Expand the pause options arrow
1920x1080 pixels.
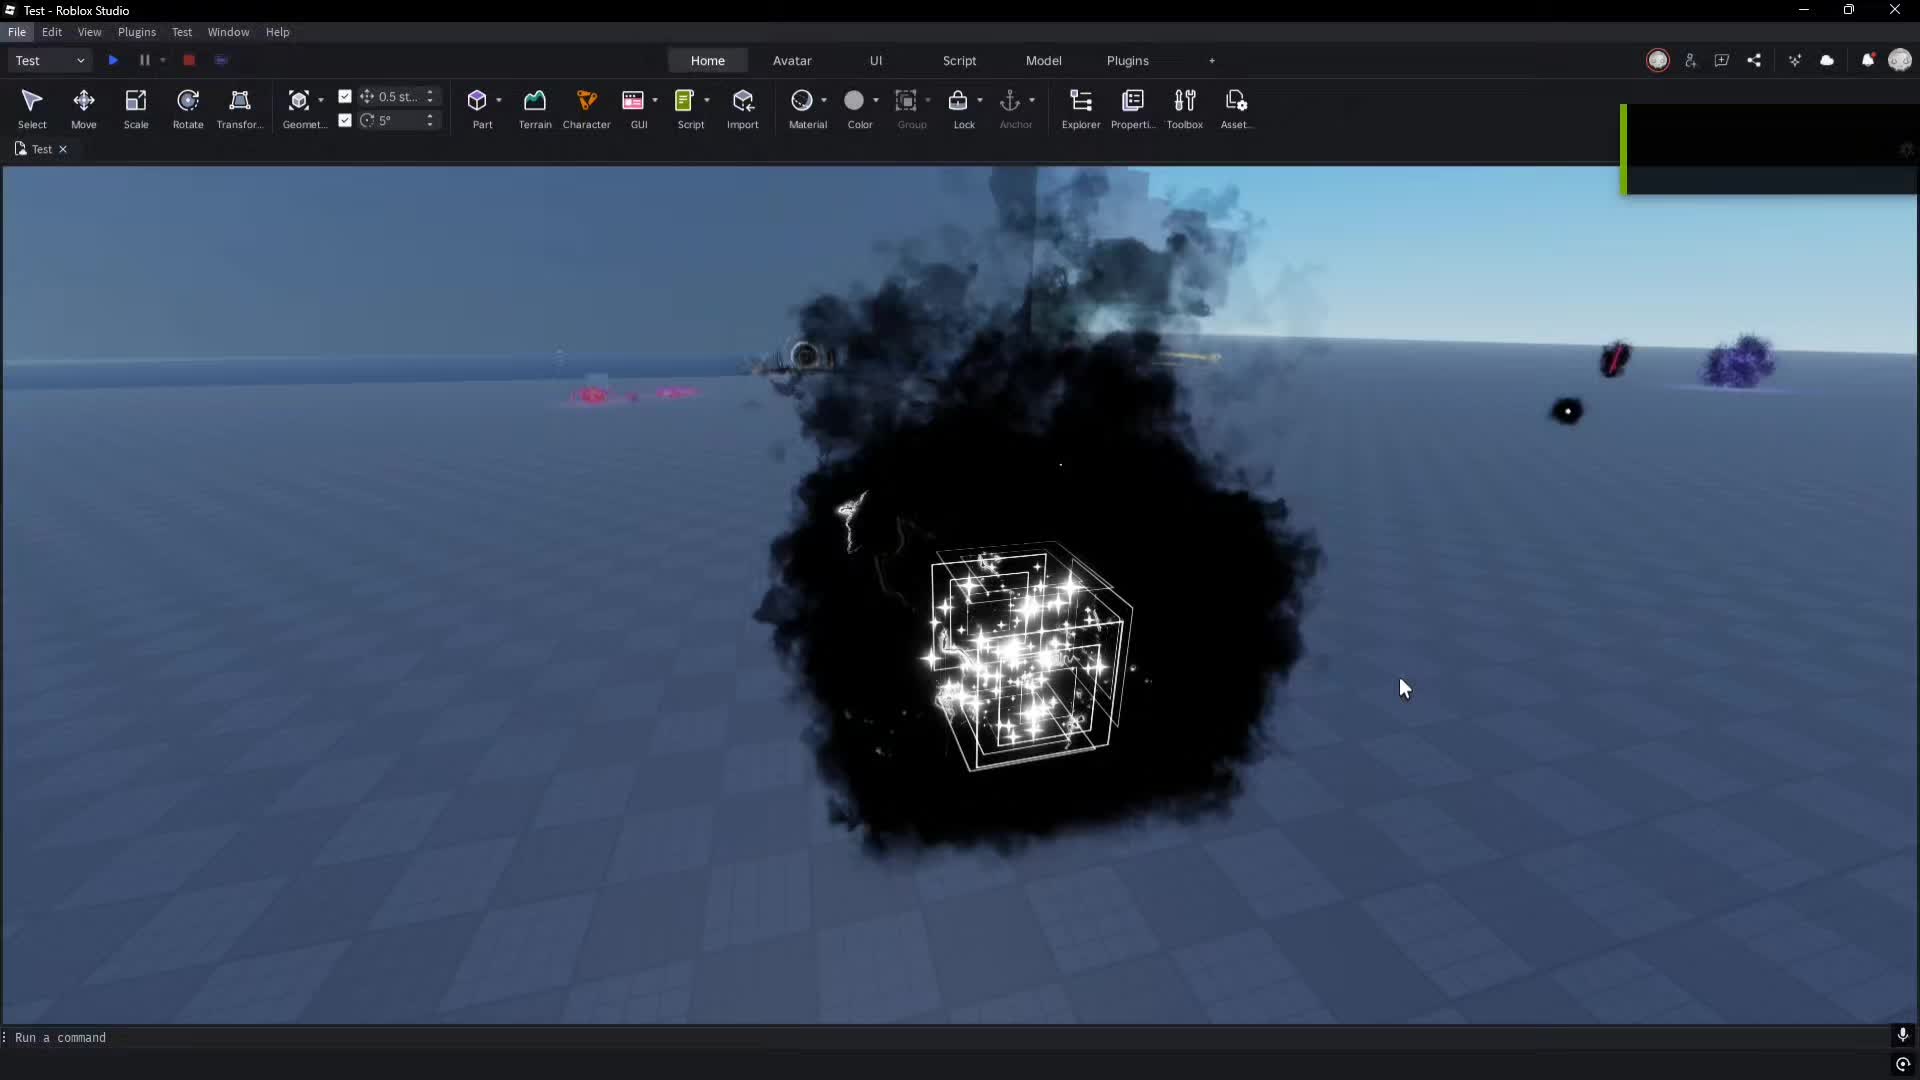pos(163,61)
